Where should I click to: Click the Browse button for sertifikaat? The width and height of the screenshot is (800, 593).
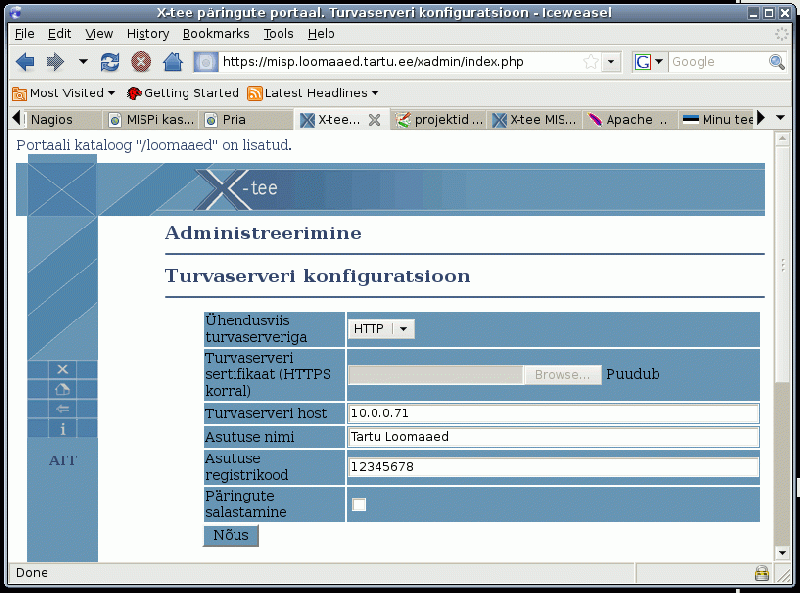(562, 374)
